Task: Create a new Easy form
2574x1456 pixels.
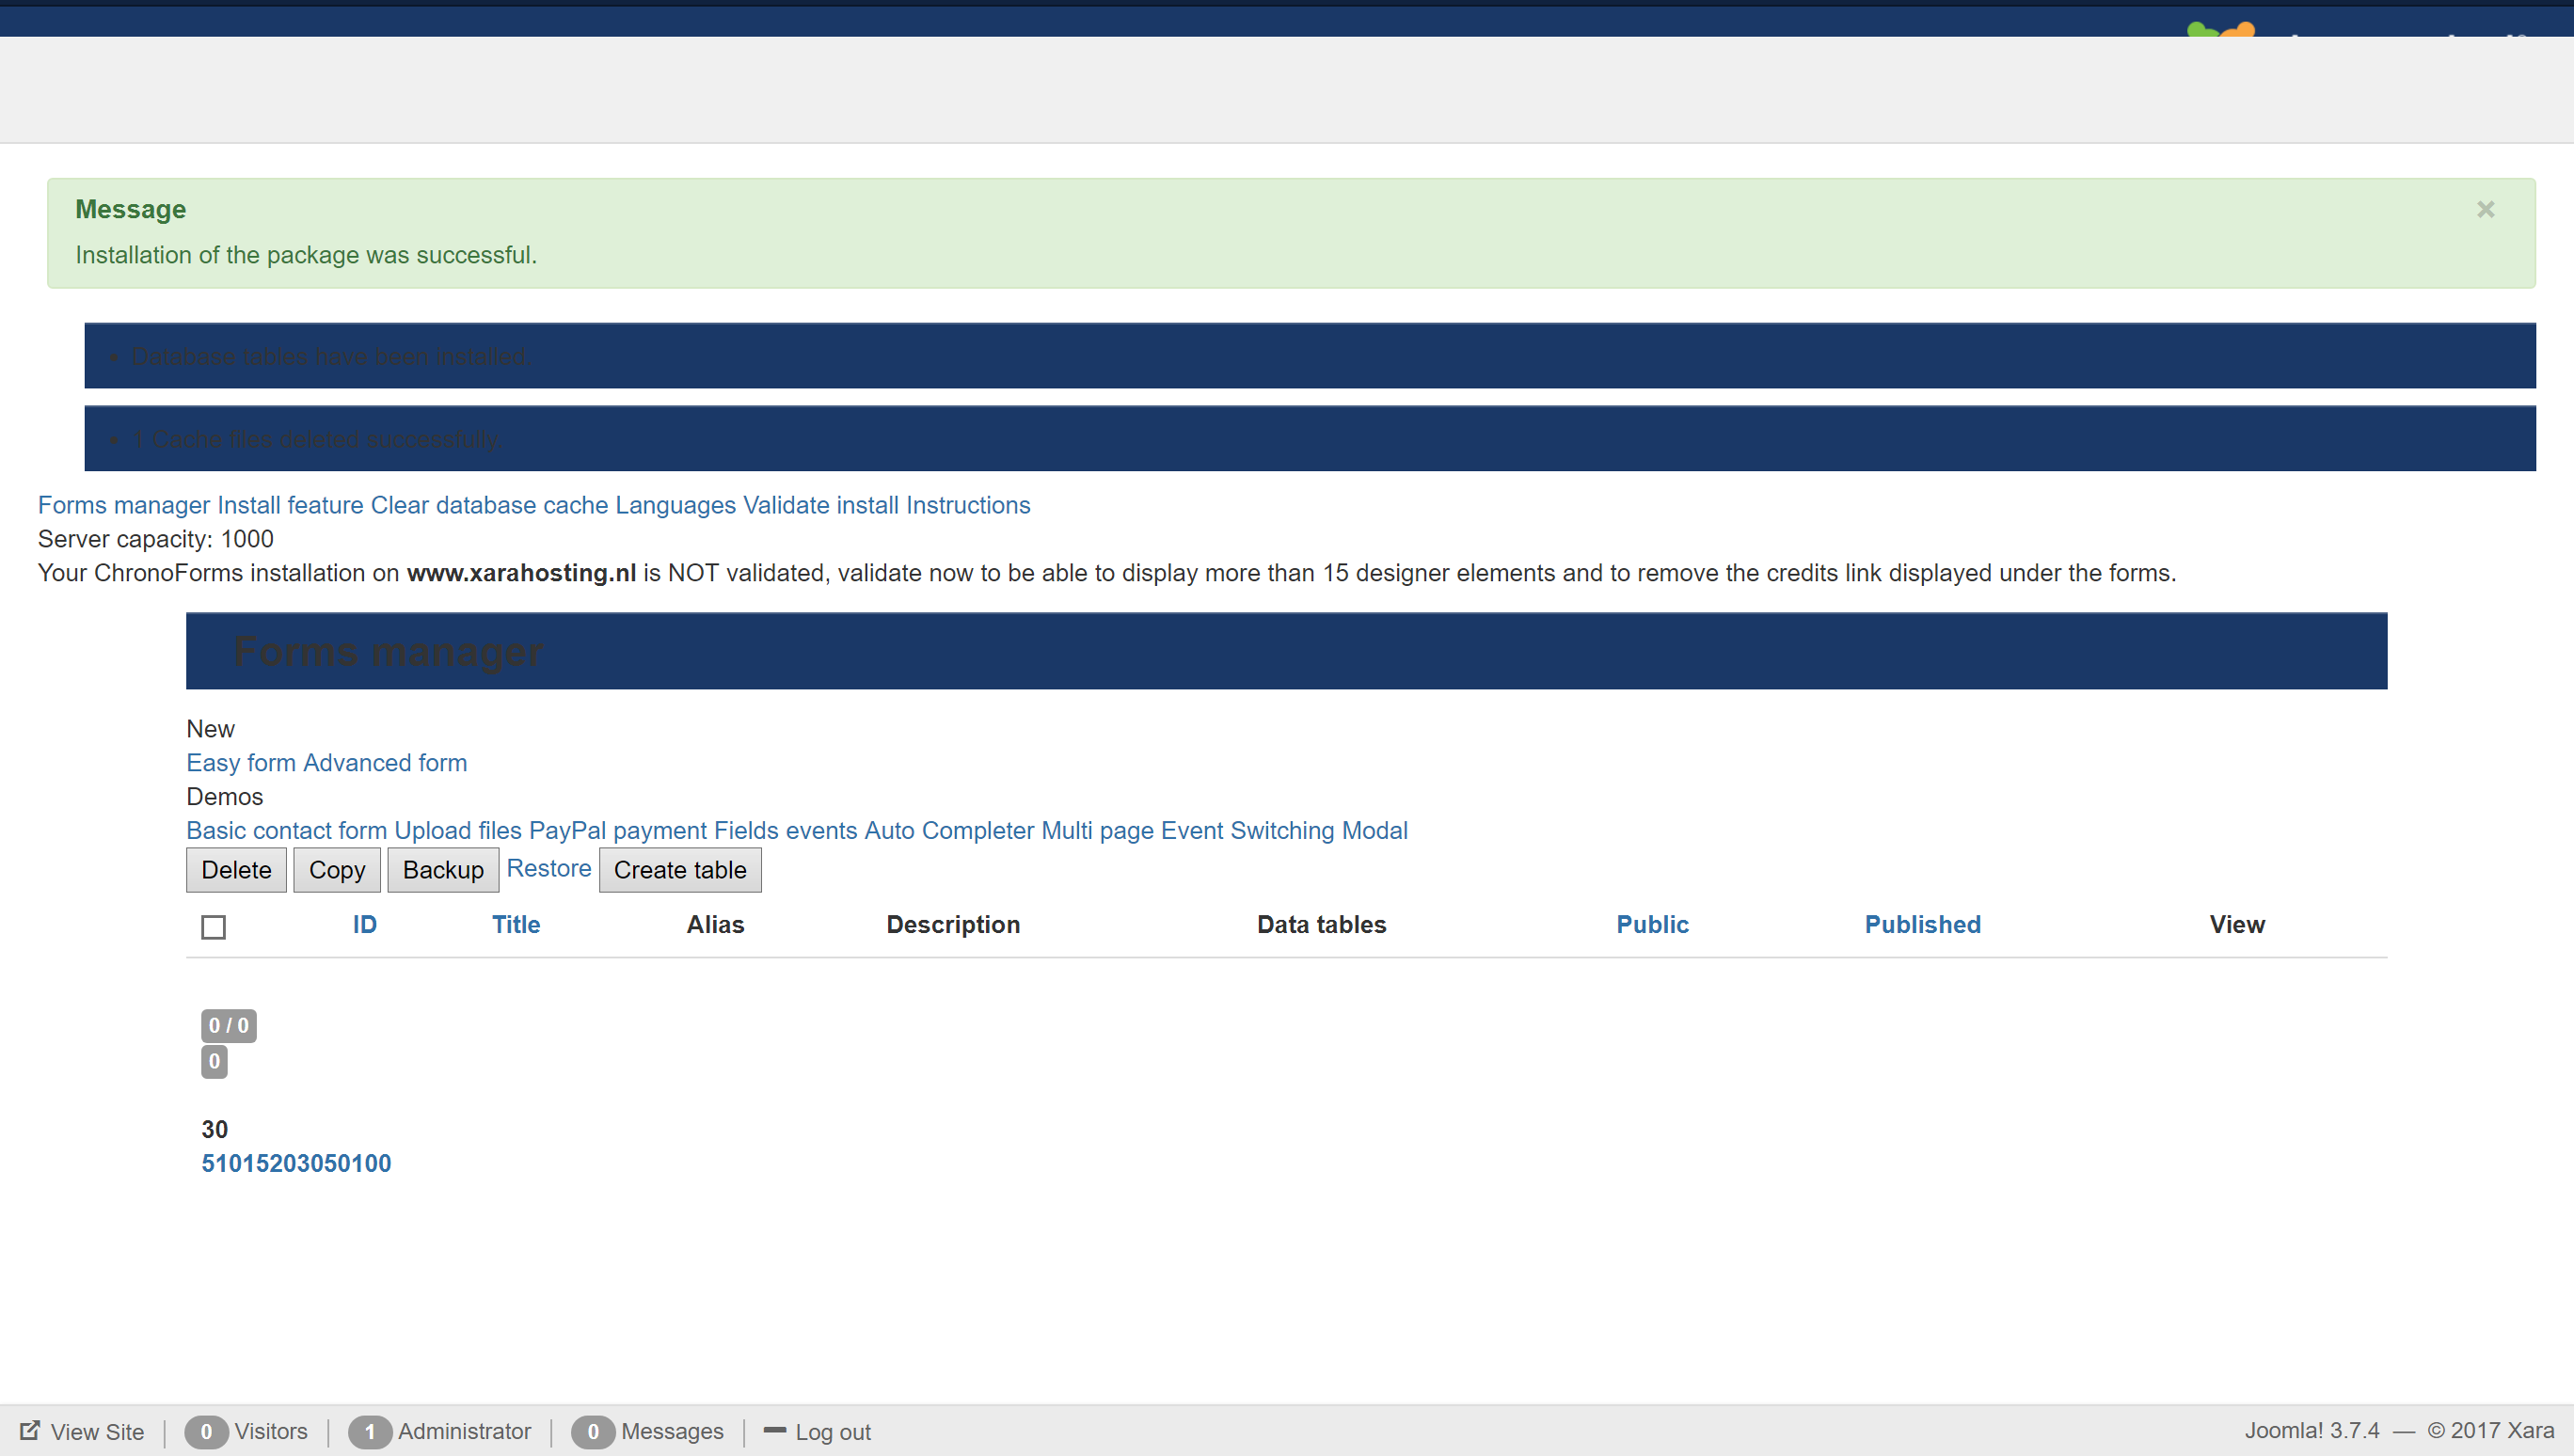Action: (241, 763)
